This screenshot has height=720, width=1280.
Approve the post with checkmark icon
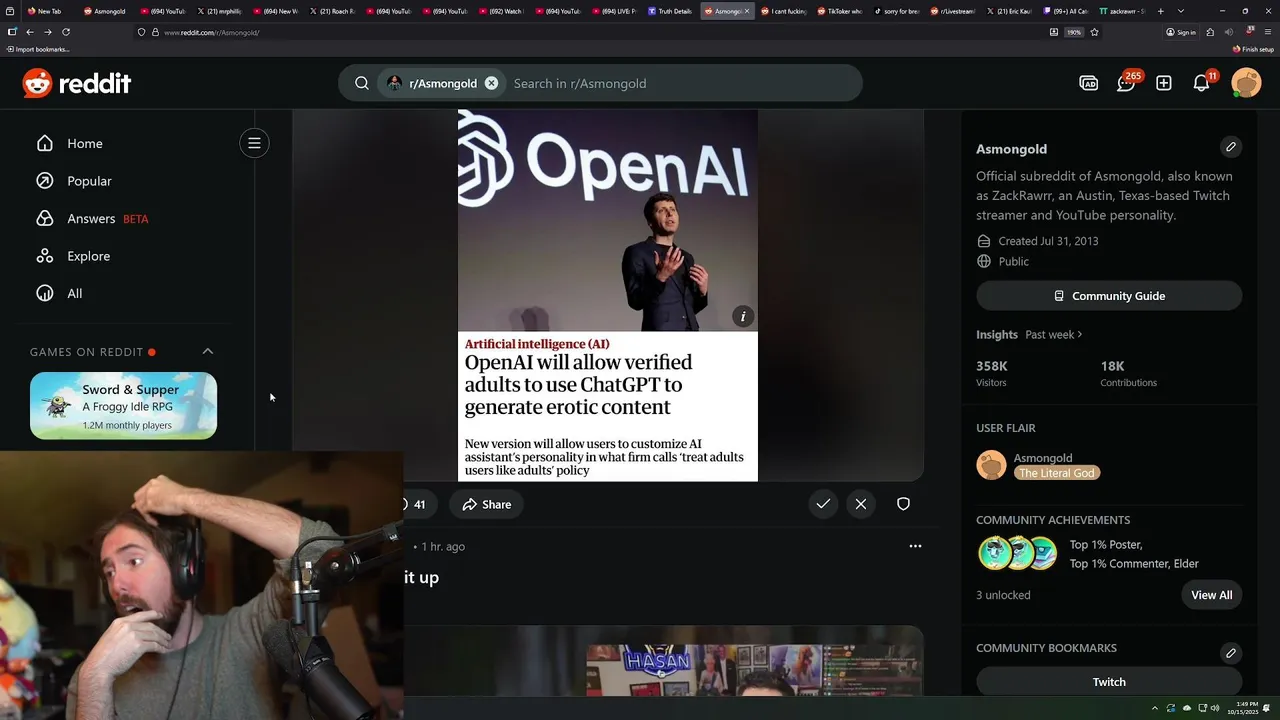(x=823, y=504)
